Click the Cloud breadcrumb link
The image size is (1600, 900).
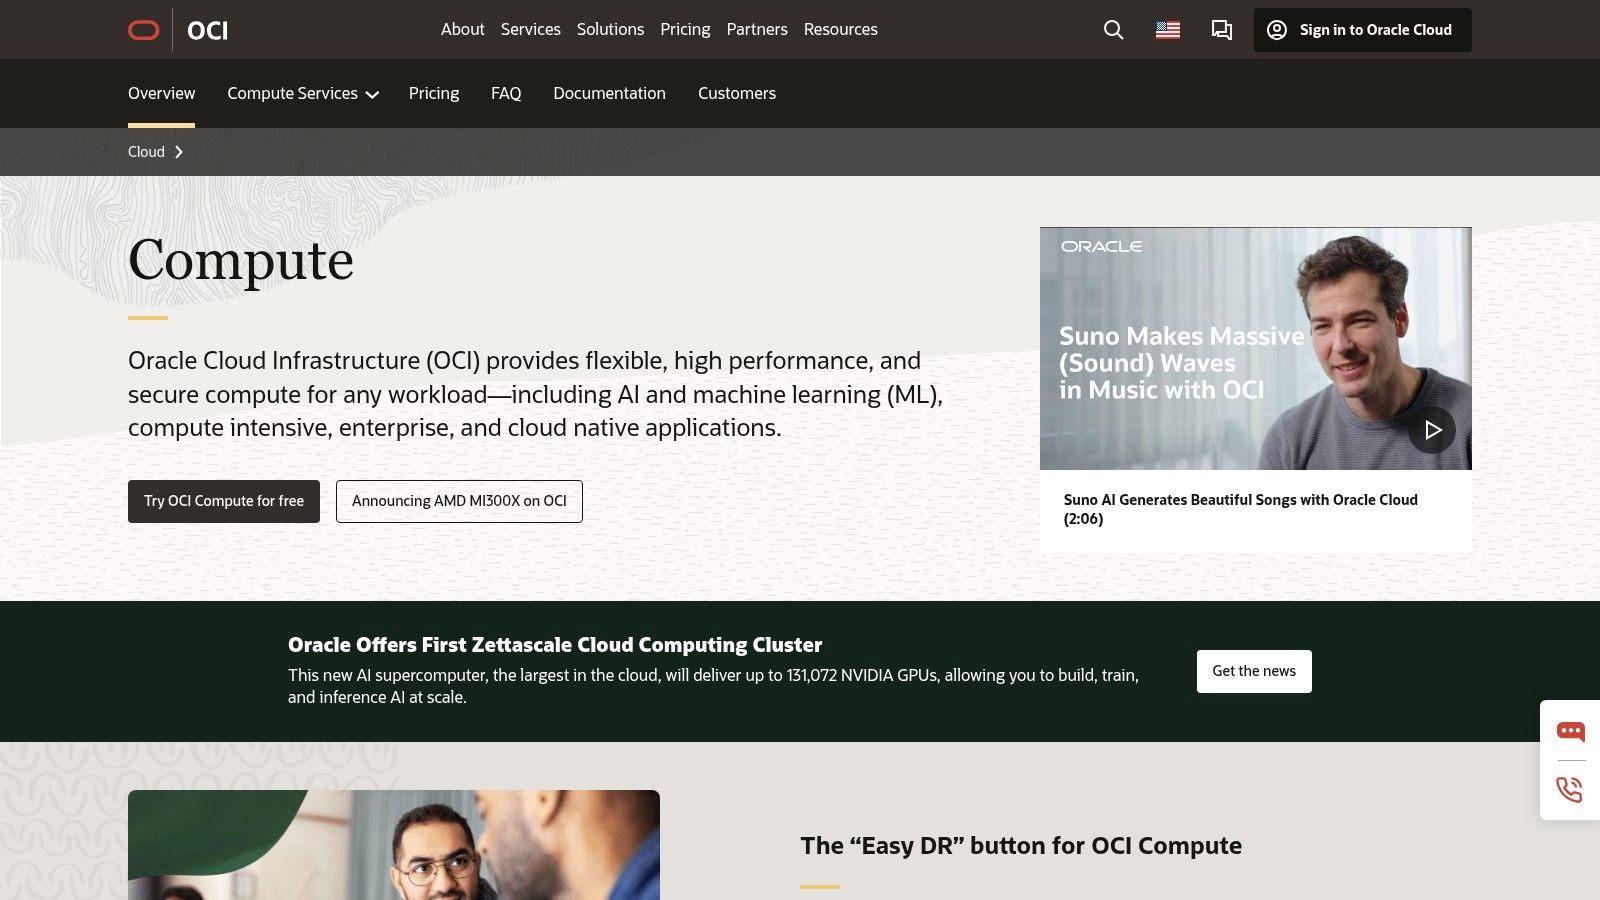(x=146, y=152)
